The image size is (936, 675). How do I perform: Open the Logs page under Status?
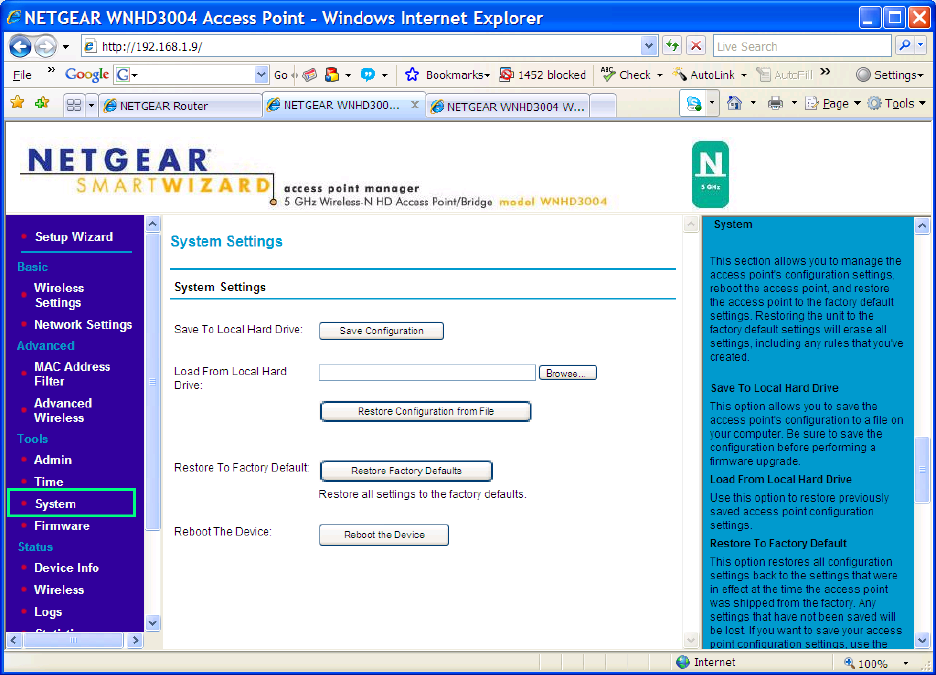pyautogui.click(x=48, y=612)
